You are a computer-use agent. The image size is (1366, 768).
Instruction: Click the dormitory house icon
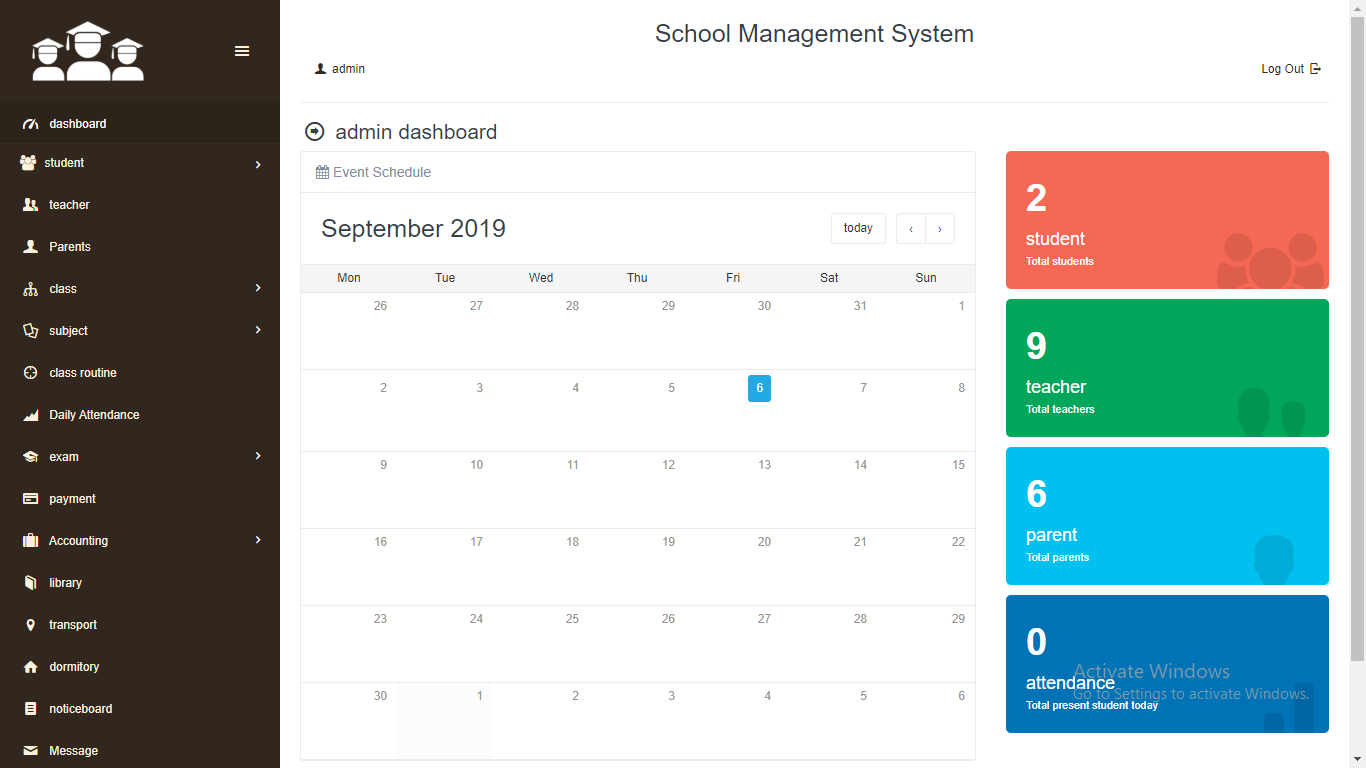[30, 667]
